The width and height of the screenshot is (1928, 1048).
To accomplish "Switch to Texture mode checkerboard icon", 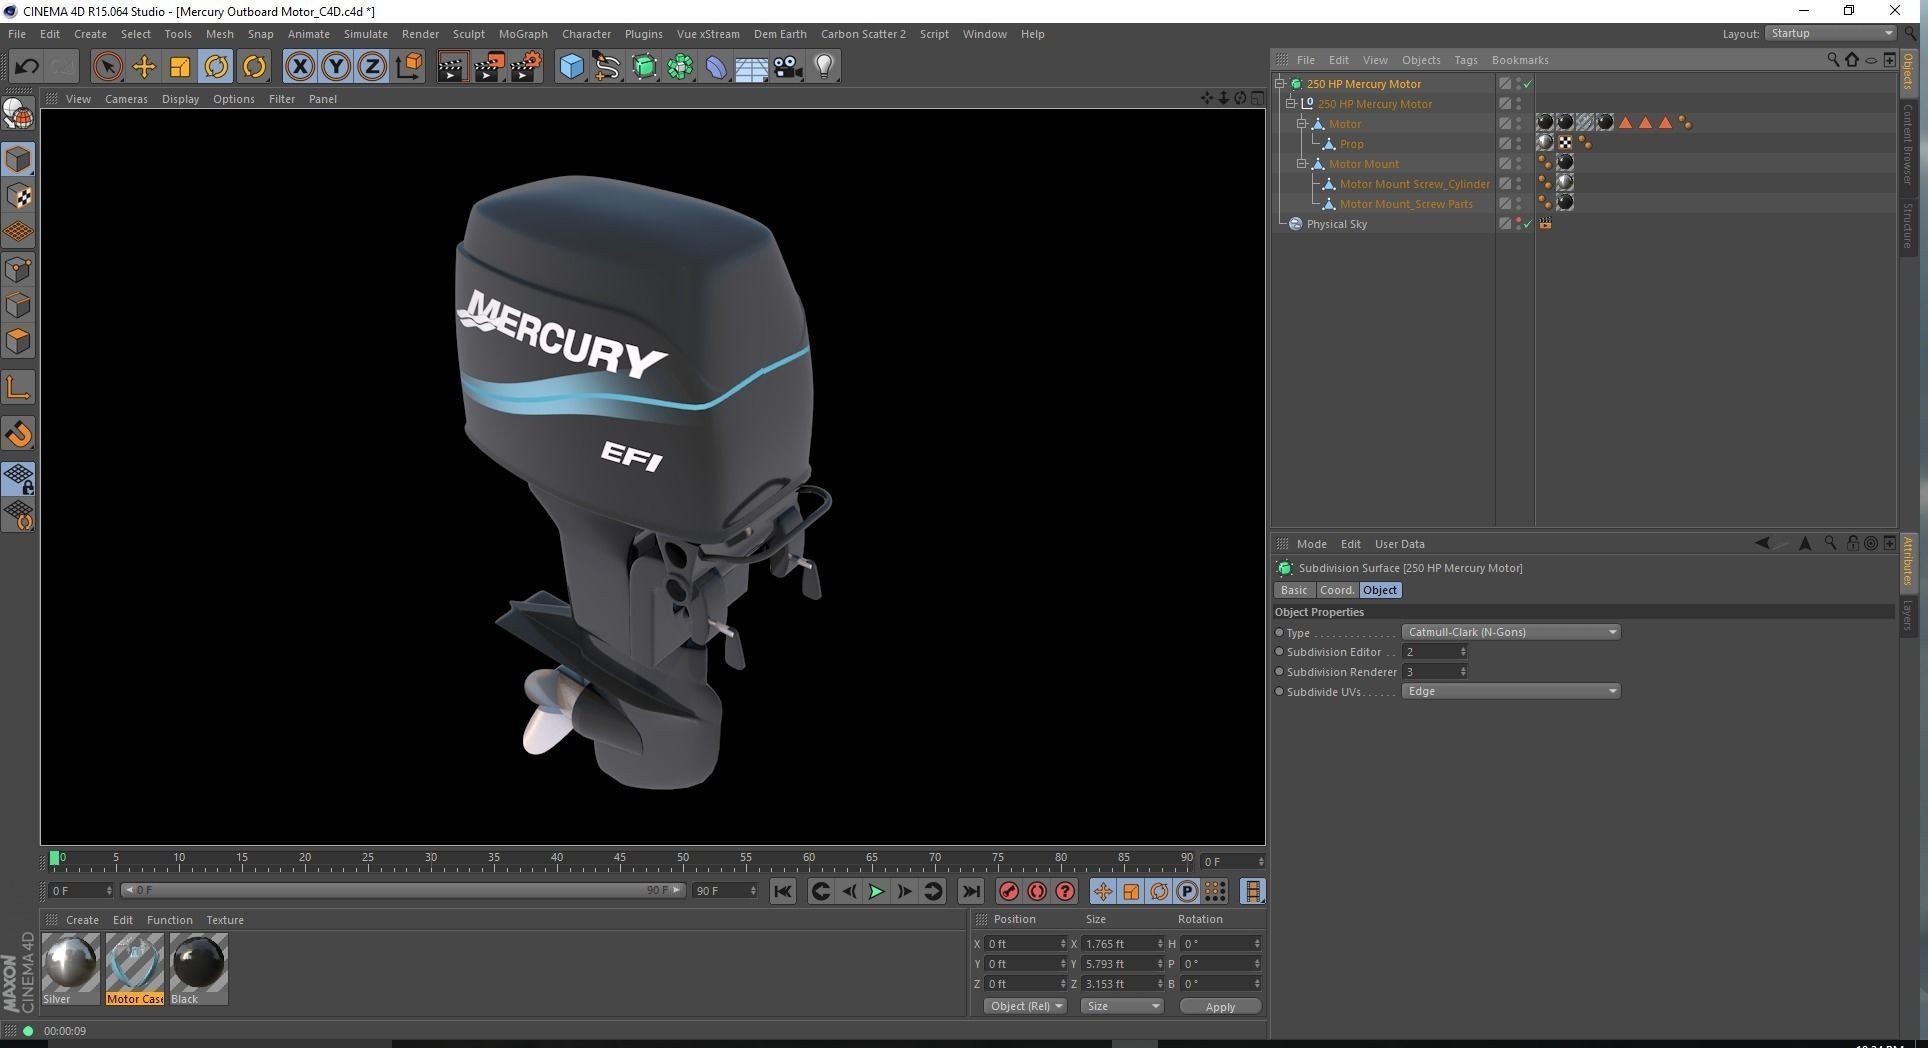I will tap(18, 196).
